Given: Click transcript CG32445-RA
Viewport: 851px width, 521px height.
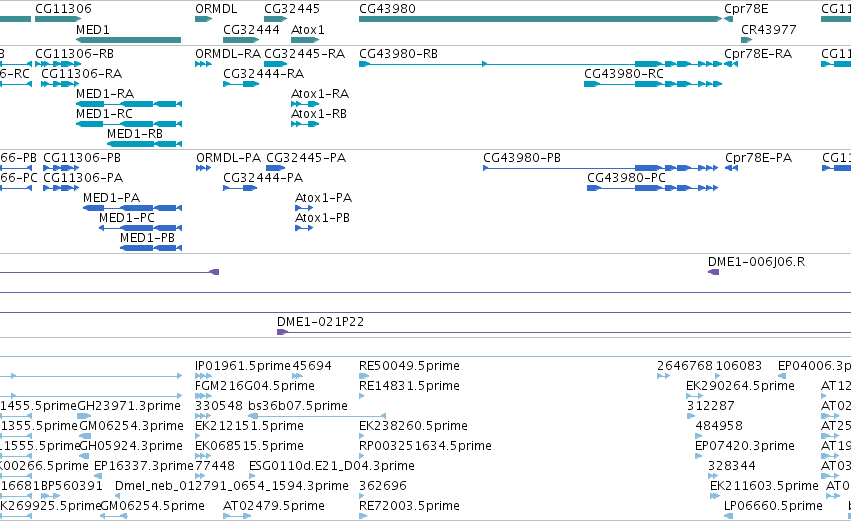Looking at the screenshot, I should coord(276,64).
